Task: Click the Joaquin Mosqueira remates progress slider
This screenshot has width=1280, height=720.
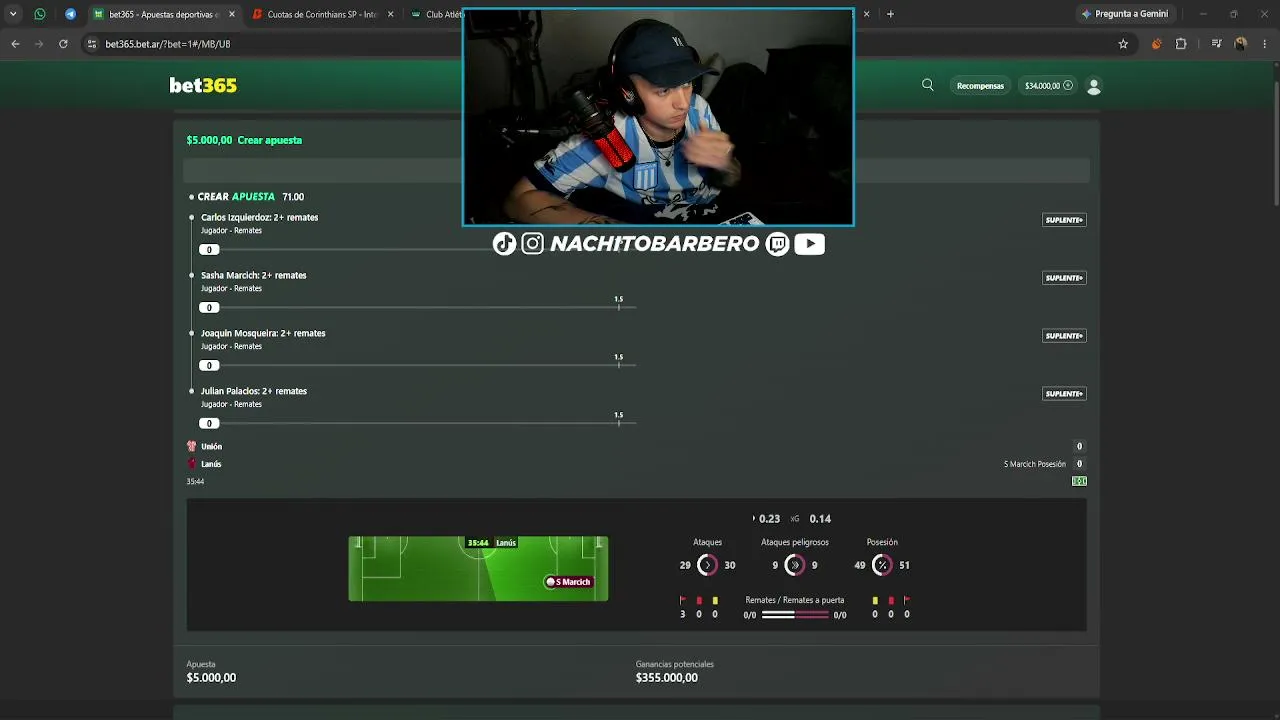Action: pyautogui.click(x=418, y=365)
